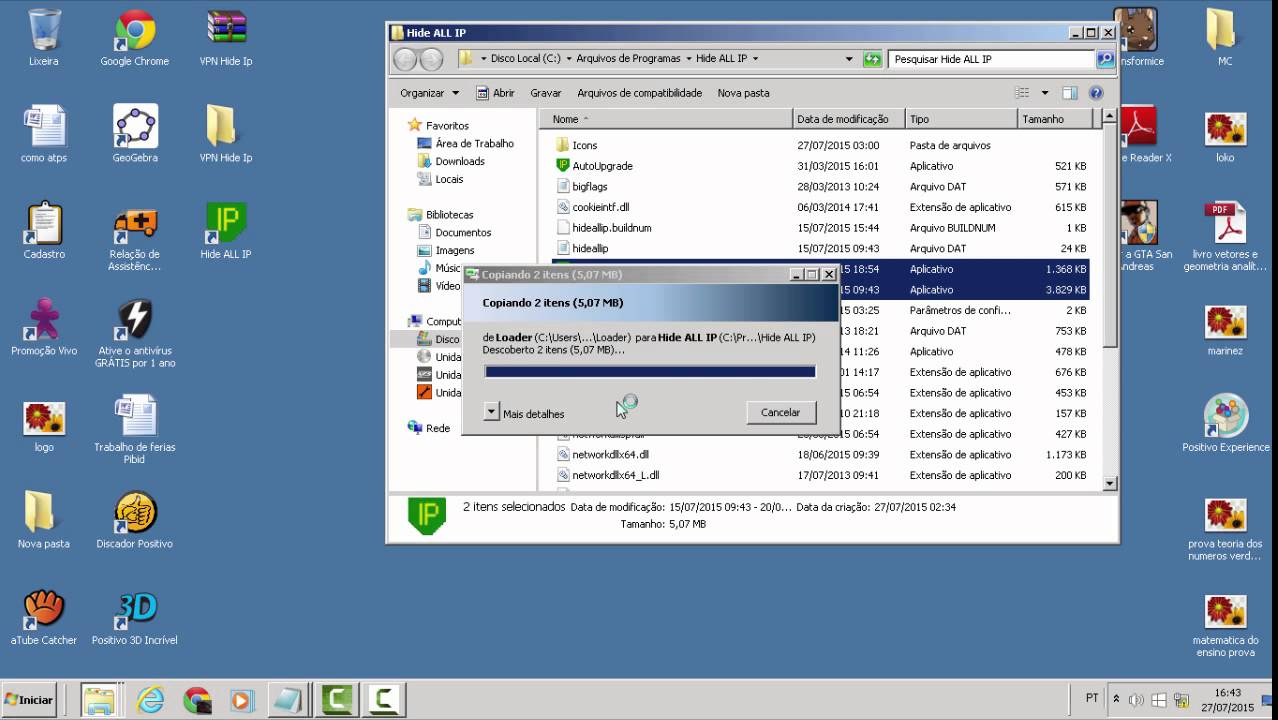Open the VPN Hide Ip folder icon
The height and width of the screenshot is (720, 1278).
[x=226, y=134]
